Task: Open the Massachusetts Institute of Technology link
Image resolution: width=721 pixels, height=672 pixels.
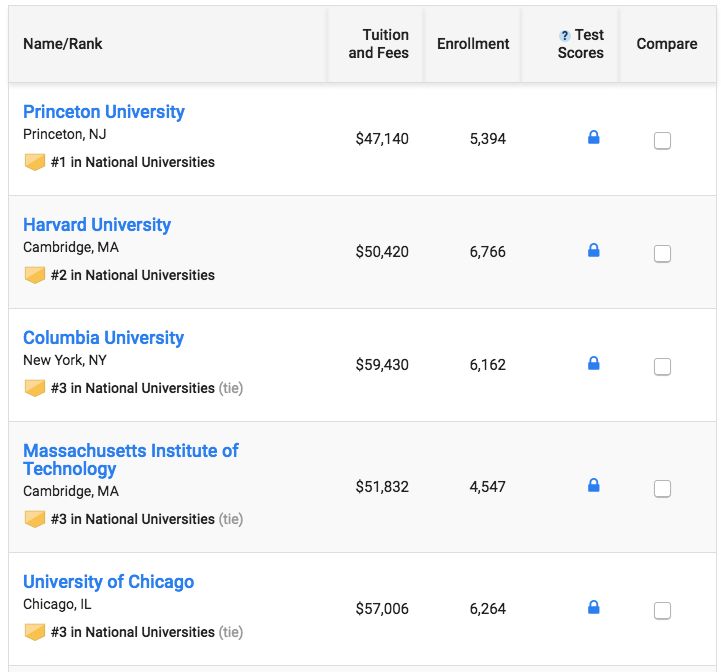Action: [130, 460]
